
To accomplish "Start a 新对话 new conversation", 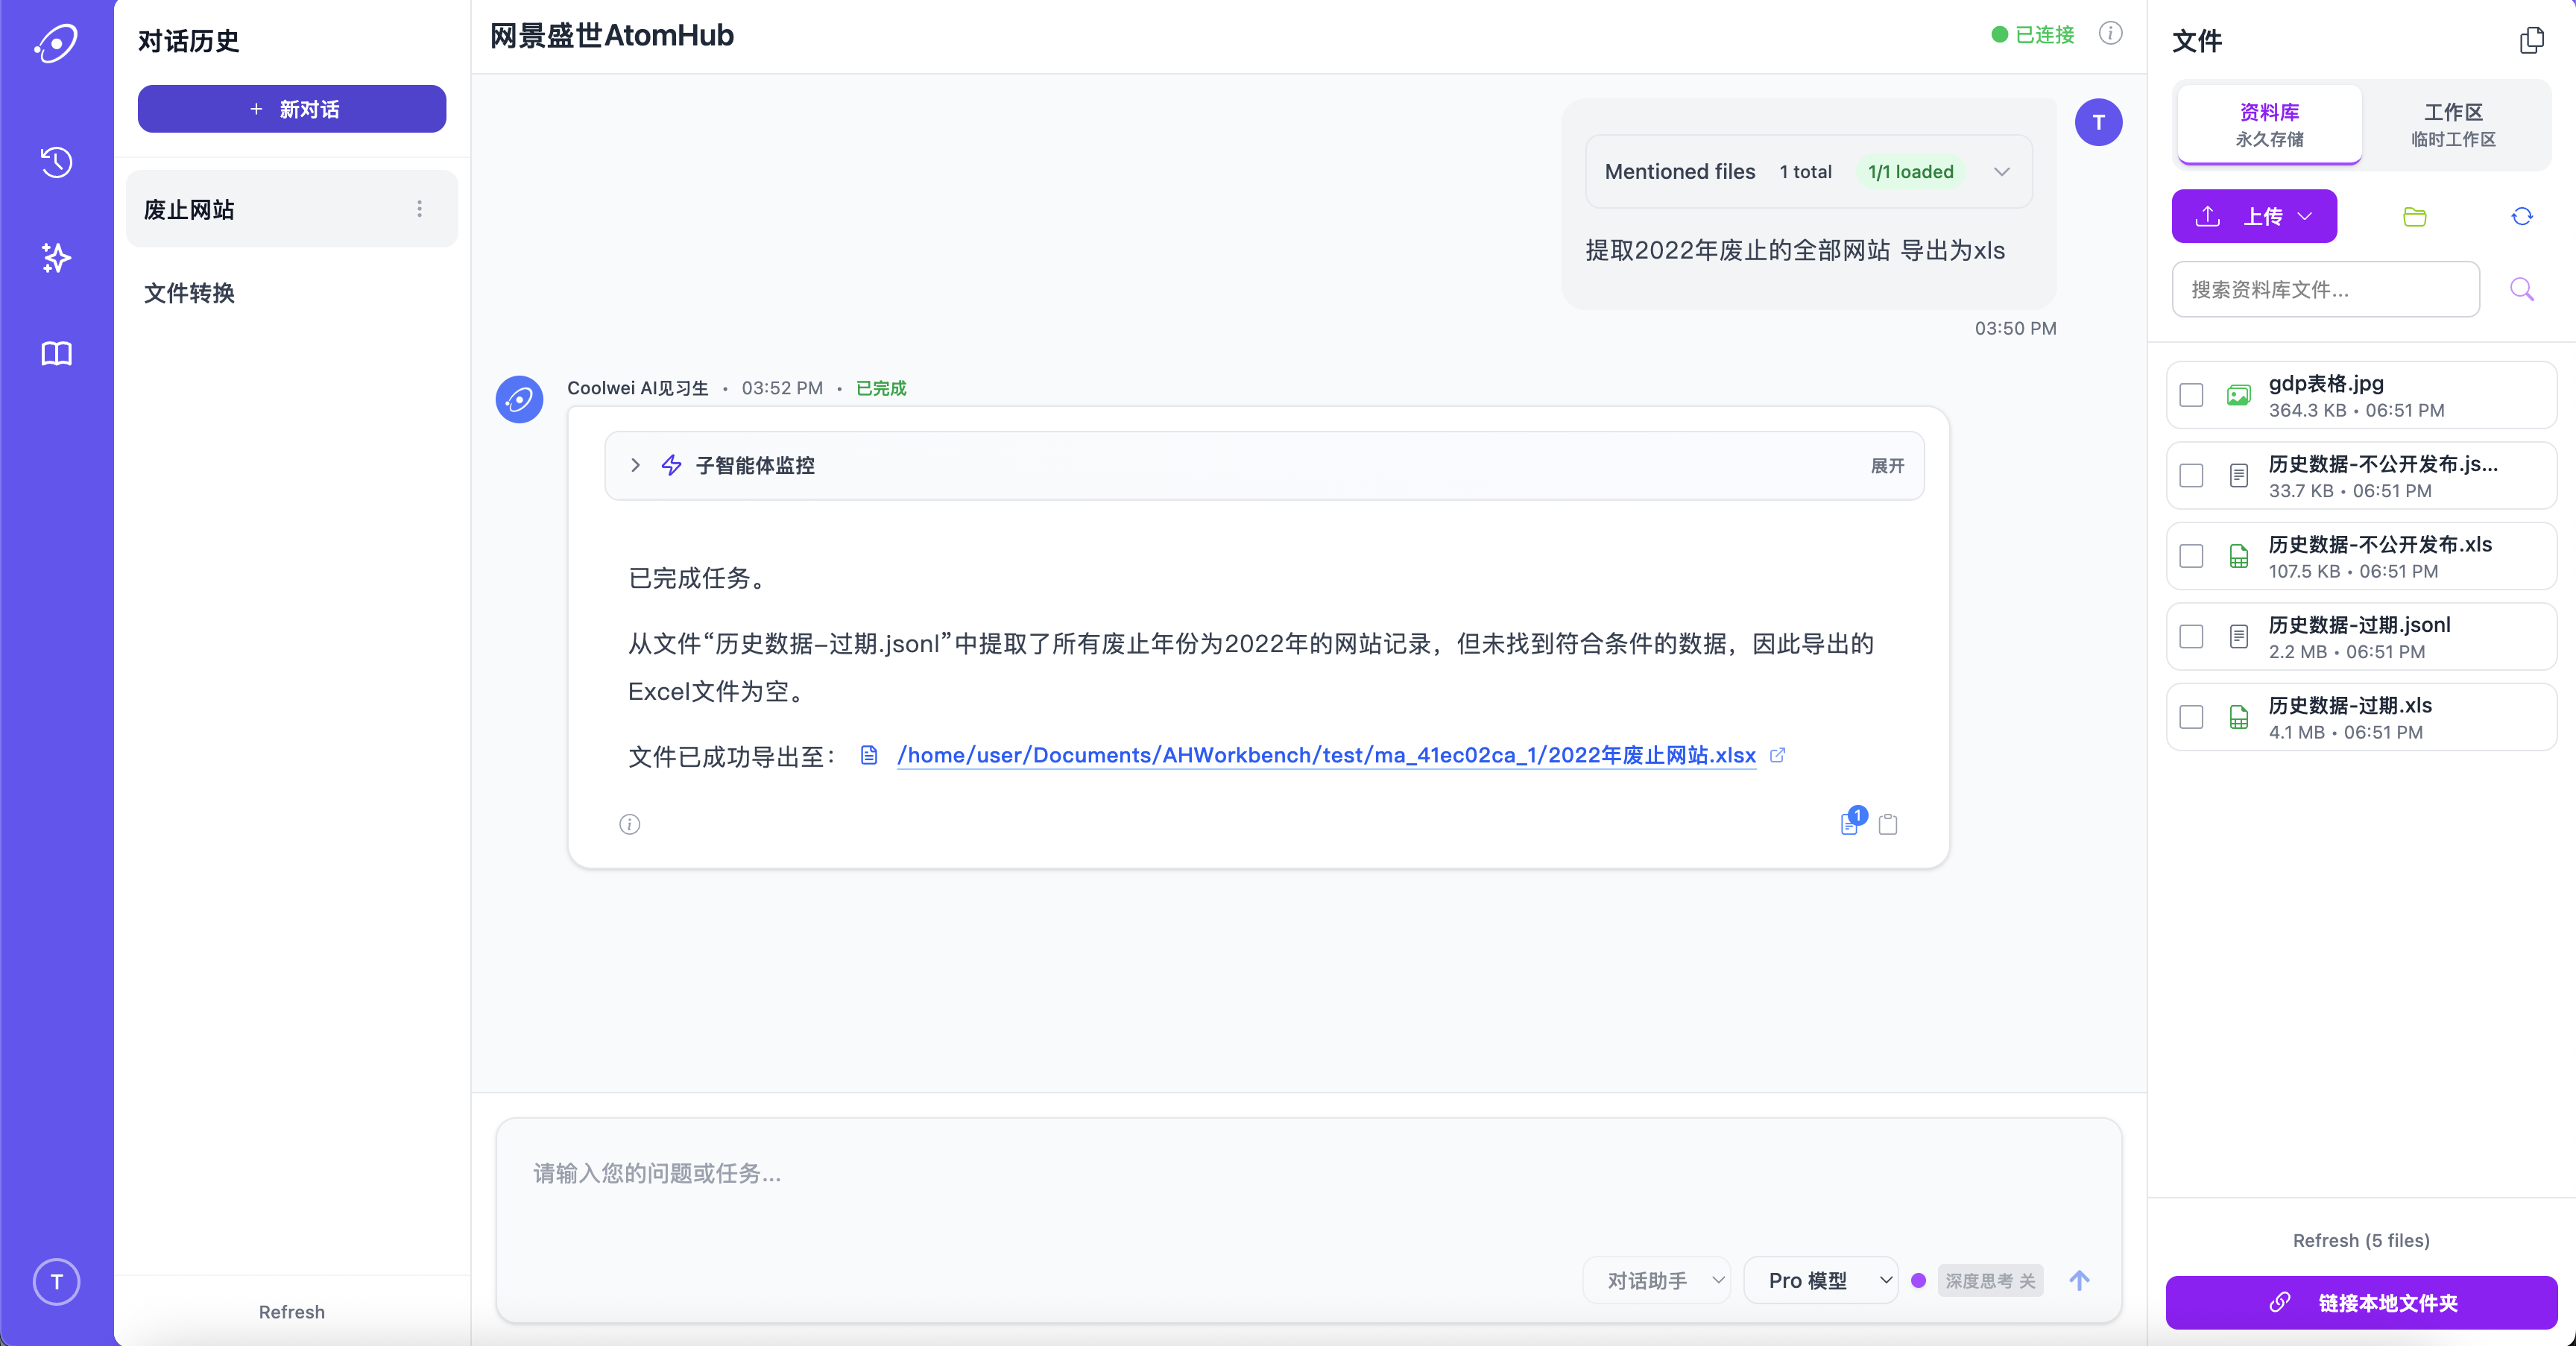I will (x=292, y=109).
